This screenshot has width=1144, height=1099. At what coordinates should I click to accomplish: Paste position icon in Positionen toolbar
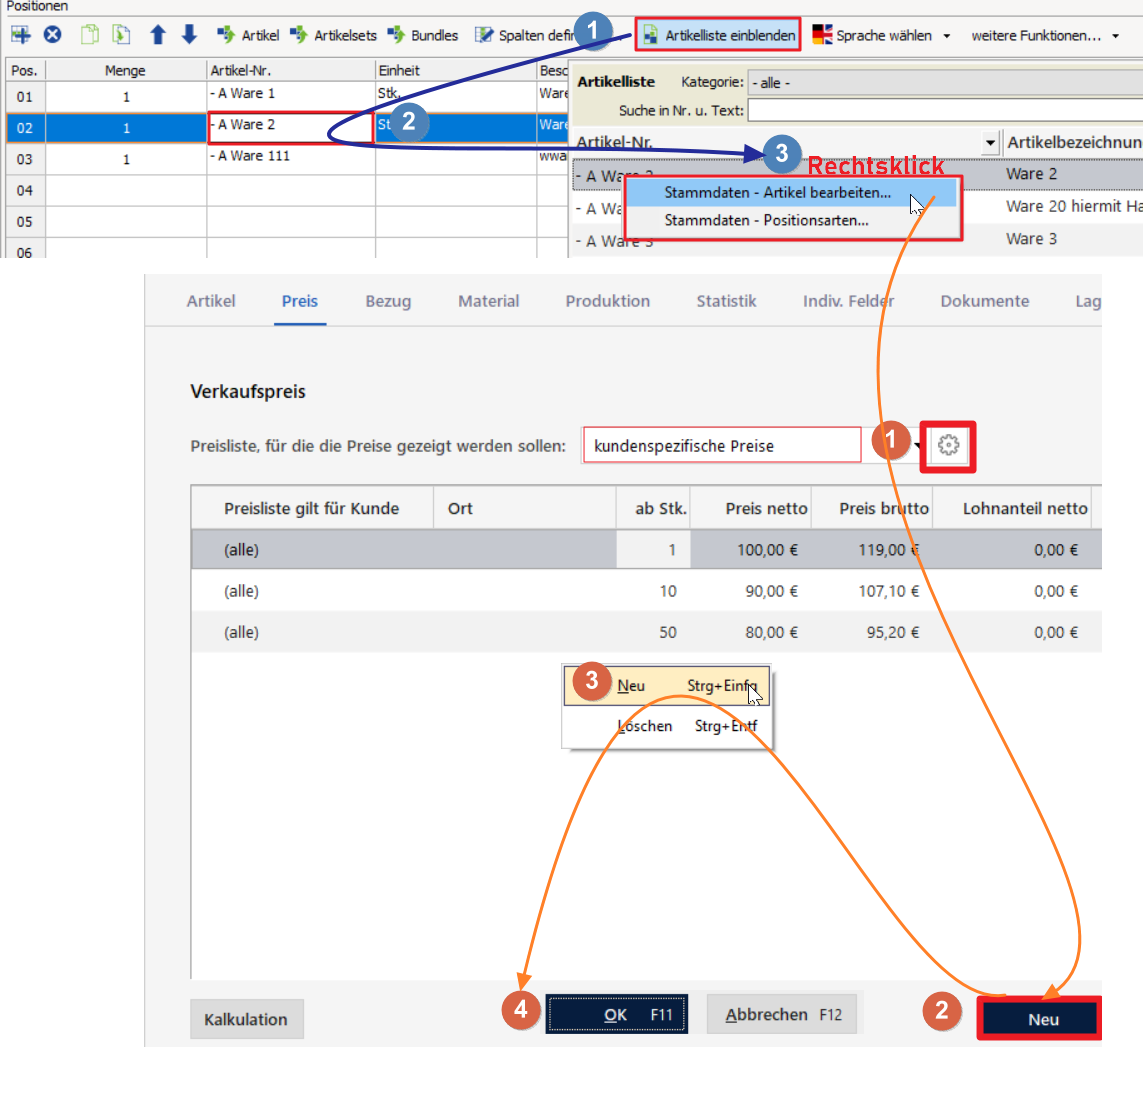tap(121, 34)
